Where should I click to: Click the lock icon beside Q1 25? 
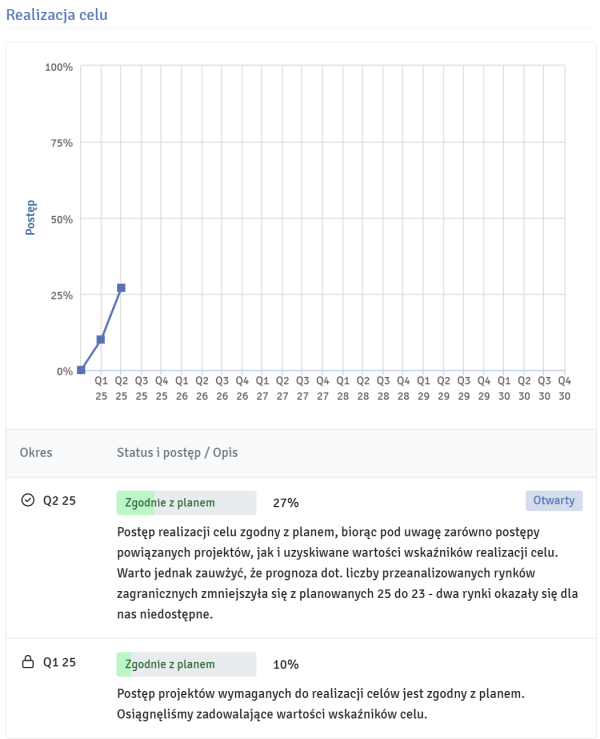point(27,662)
